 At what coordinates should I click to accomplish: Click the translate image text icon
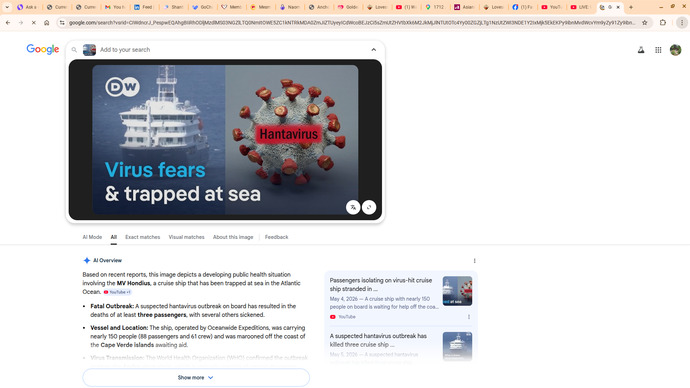tap(353, 207)
